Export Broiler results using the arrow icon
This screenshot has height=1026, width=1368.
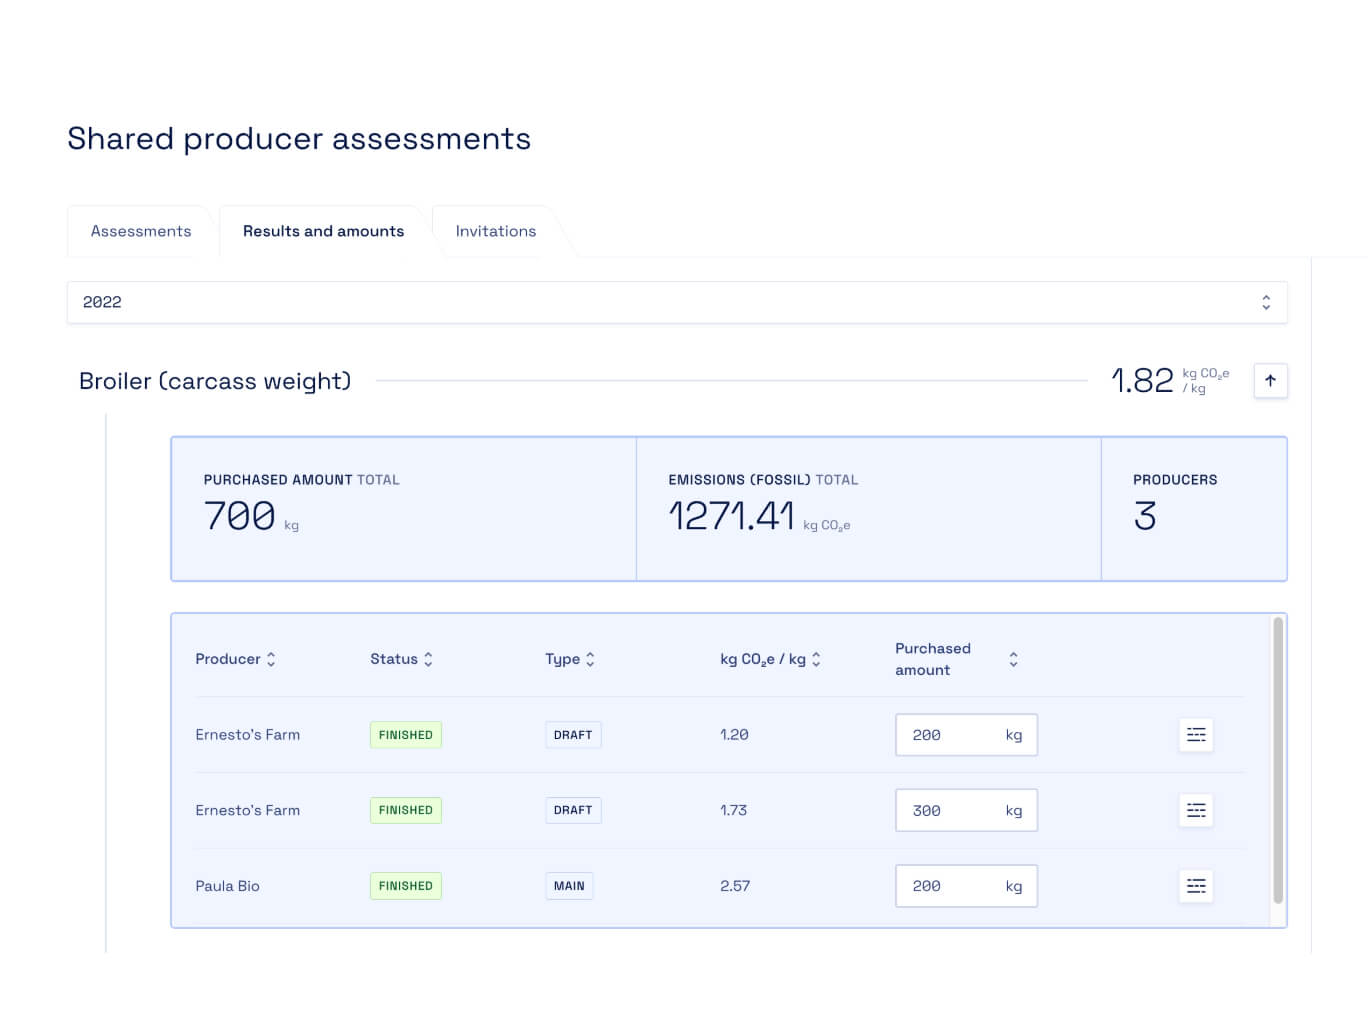(x=1270, y=381)
